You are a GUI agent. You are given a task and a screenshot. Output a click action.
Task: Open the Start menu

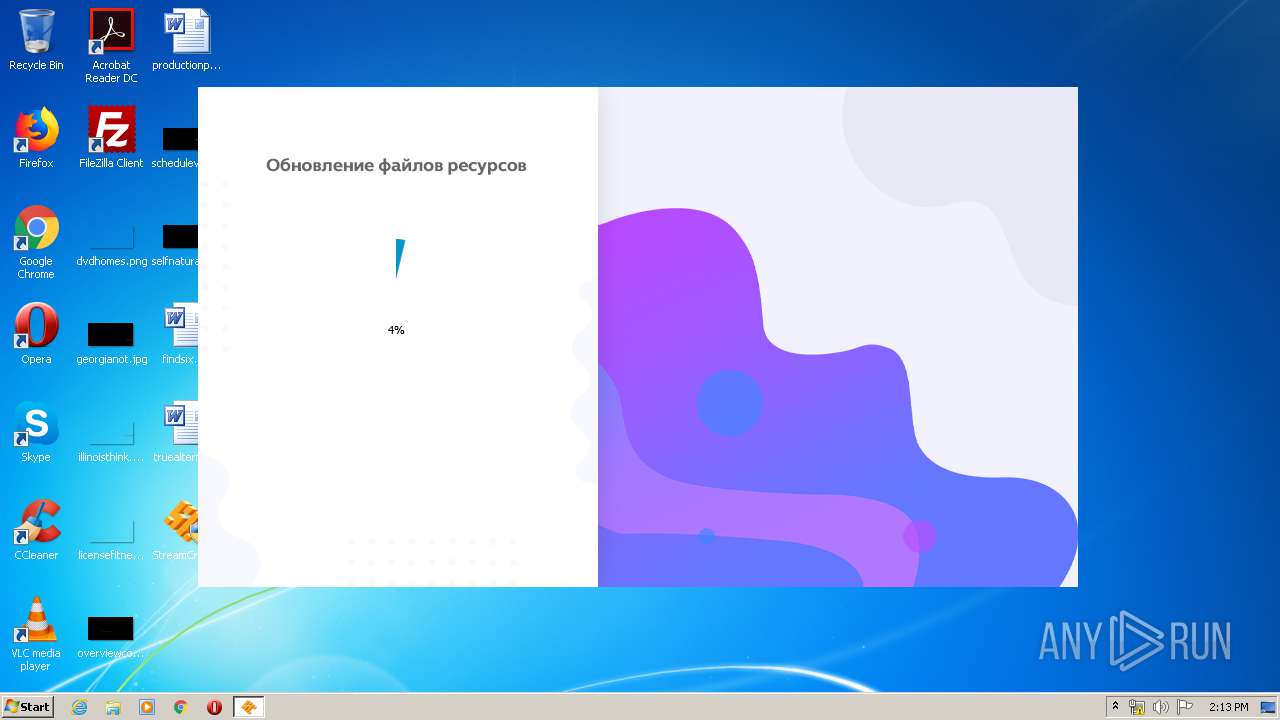[x=28, y=707]
